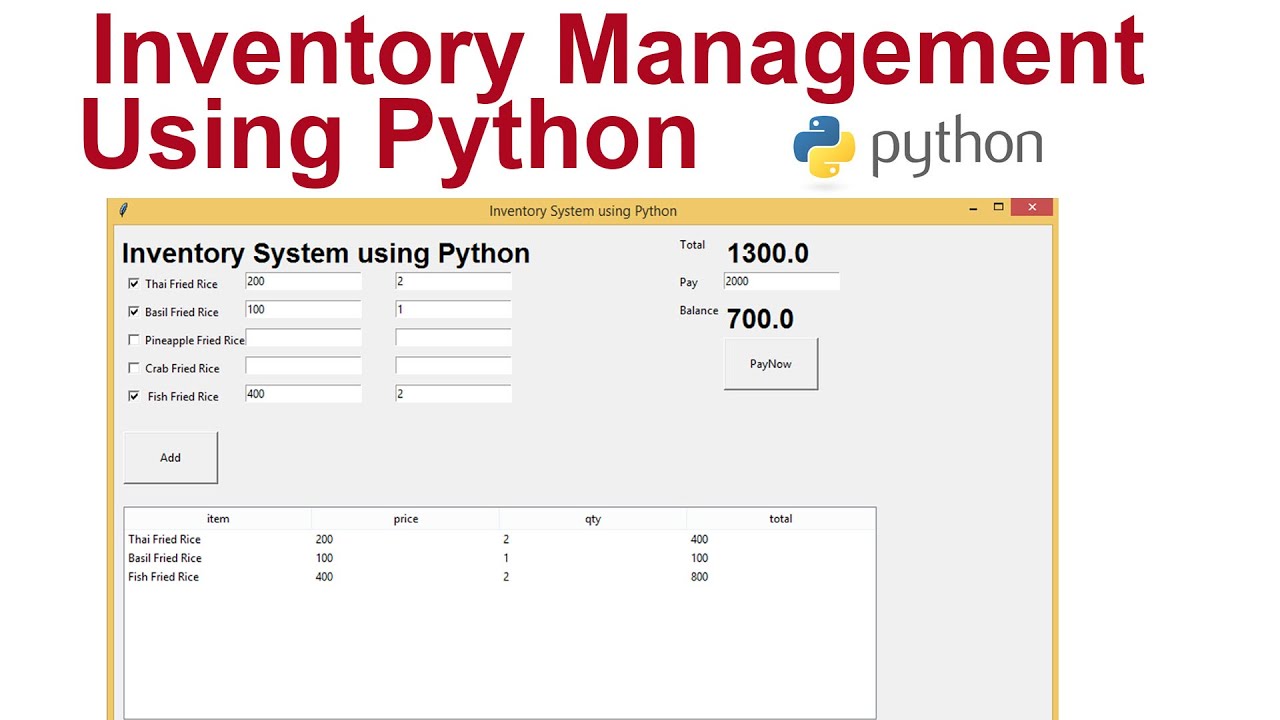The image size is (1280, 720).
Task: Click the empty Pineapple Fried Rice quantity field
Action: tap(453, 338)
